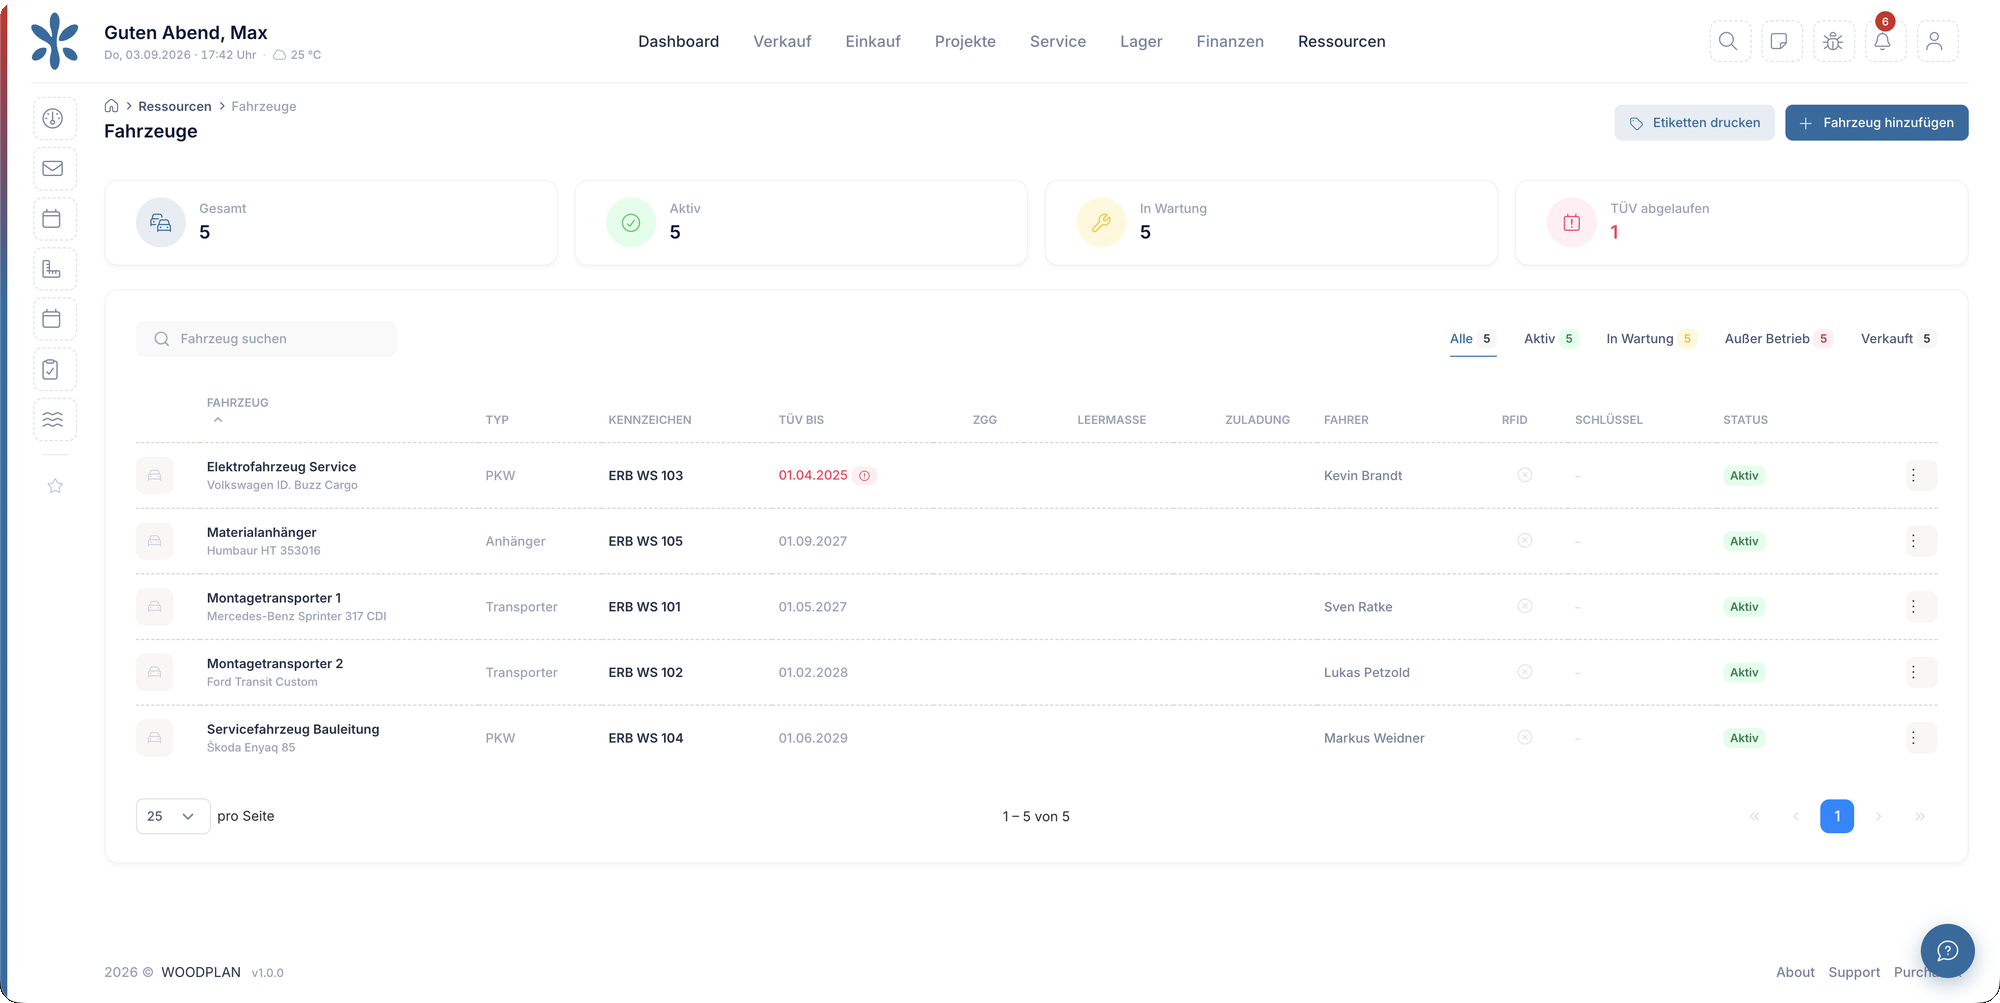The image size is (2000, 1003).
Task: Click the TÜV abgelaufen summary card
Action: [x=1741, y=222]
